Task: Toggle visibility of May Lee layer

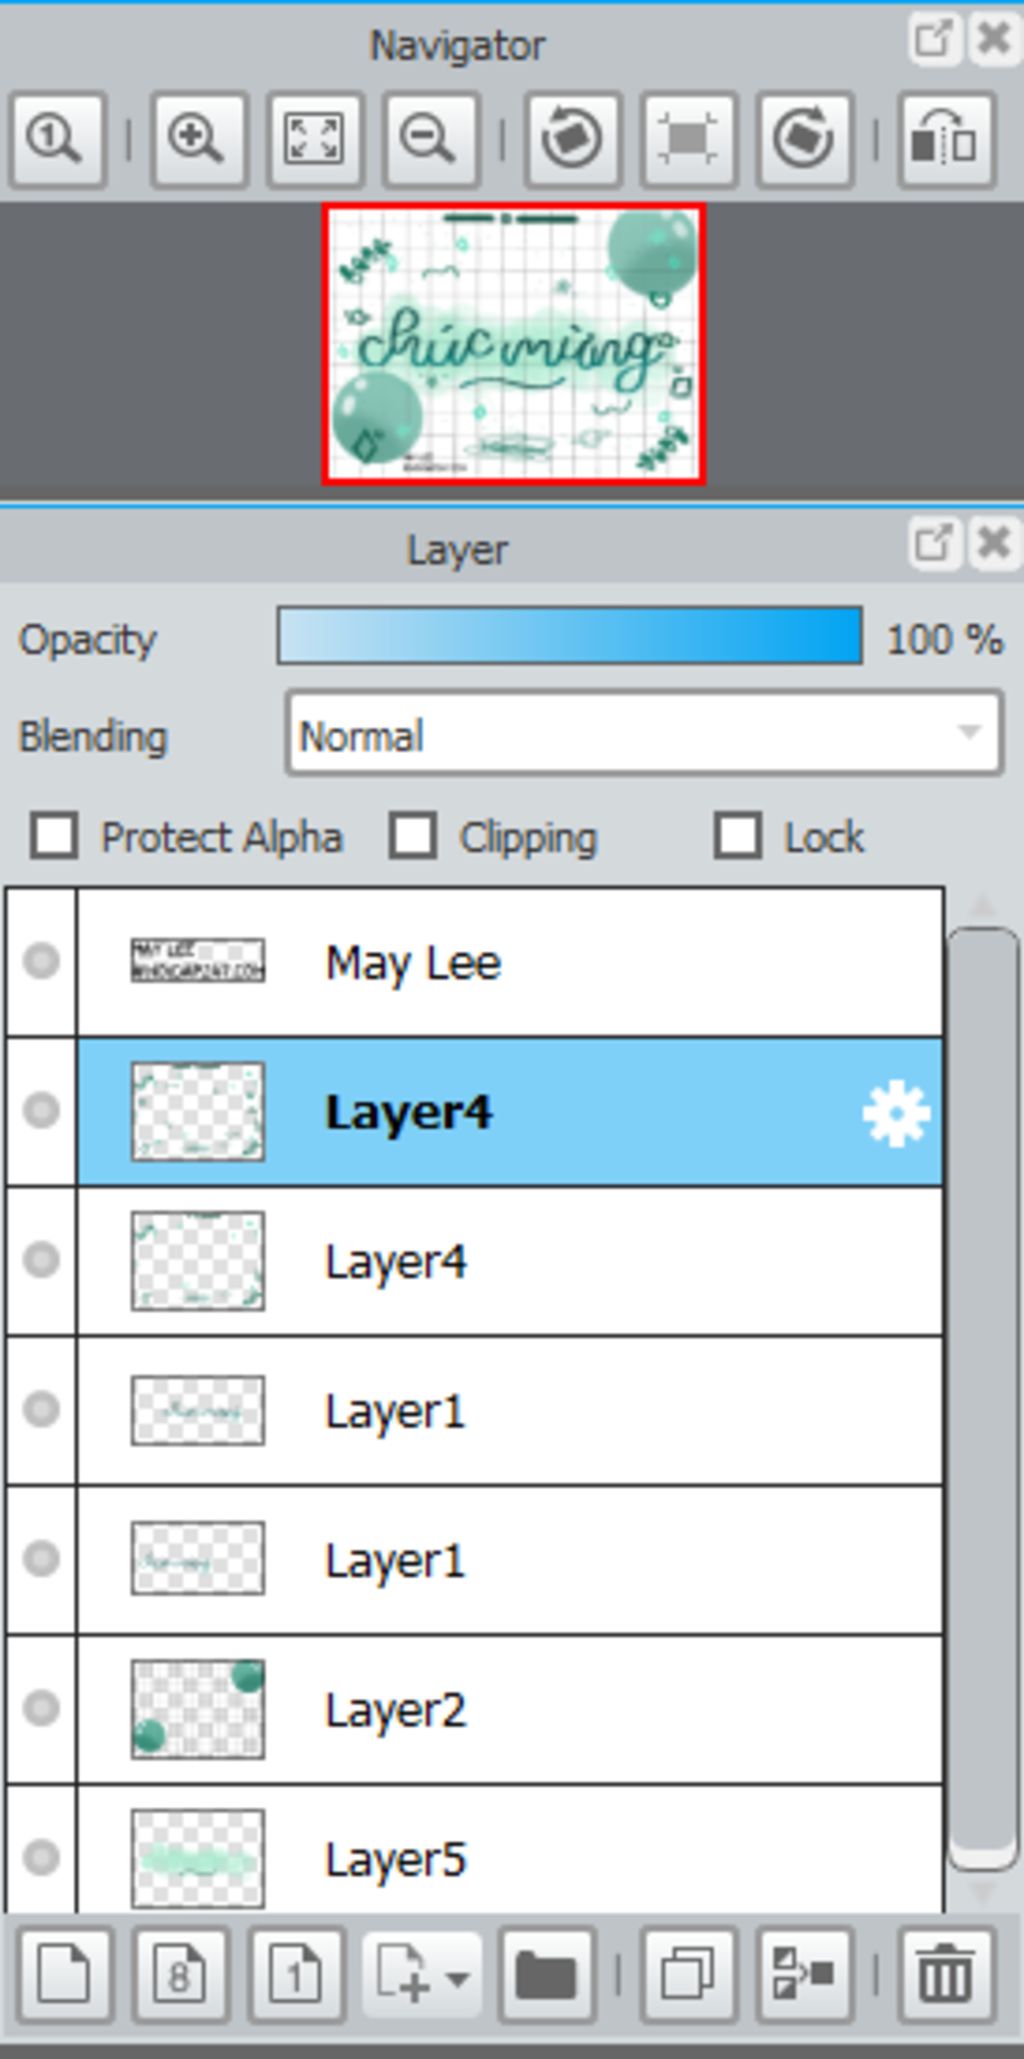Action: click(x=41, y=961)
